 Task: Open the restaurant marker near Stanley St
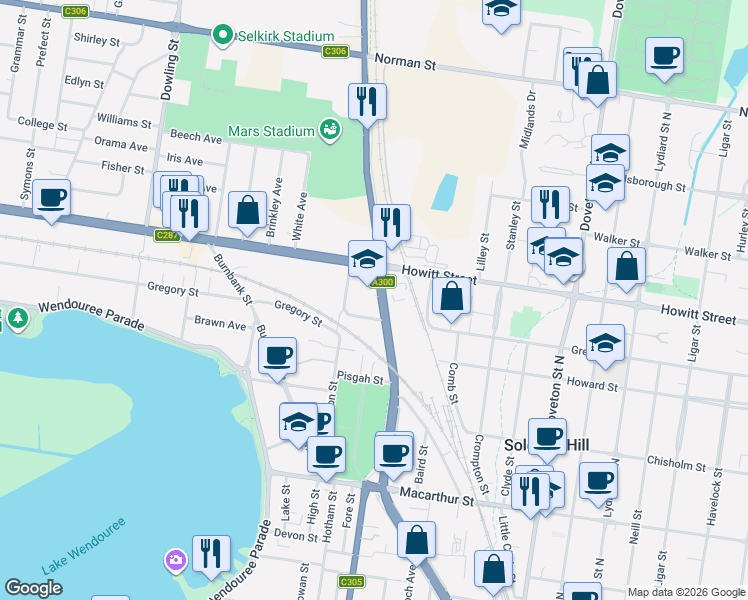point(551,208)
